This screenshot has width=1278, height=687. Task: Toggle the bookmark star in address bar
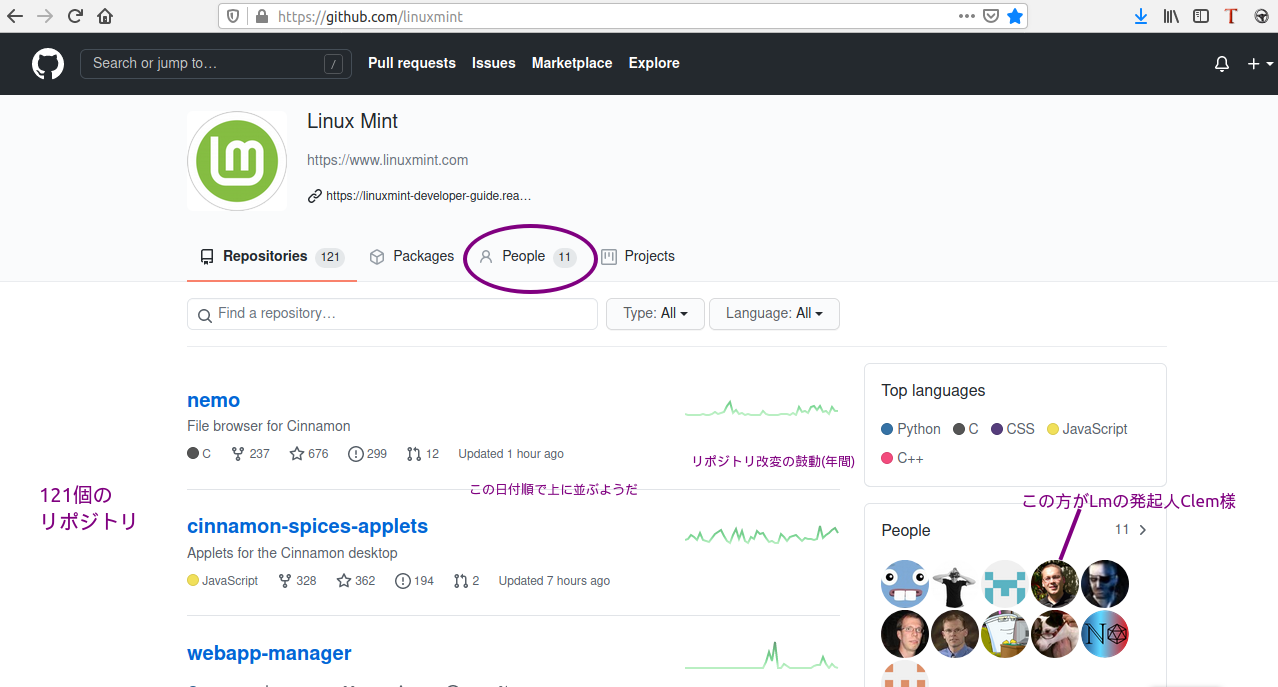(x=1015, y=16)
